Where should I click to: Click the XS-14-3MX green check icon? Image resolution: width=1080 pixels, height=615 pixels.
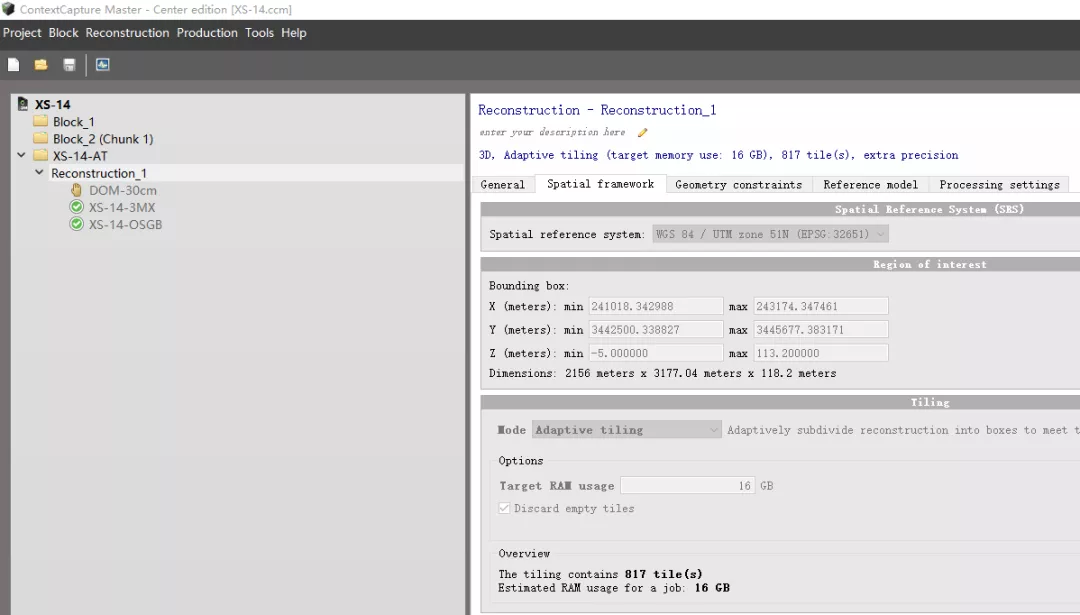pos(76,207)
